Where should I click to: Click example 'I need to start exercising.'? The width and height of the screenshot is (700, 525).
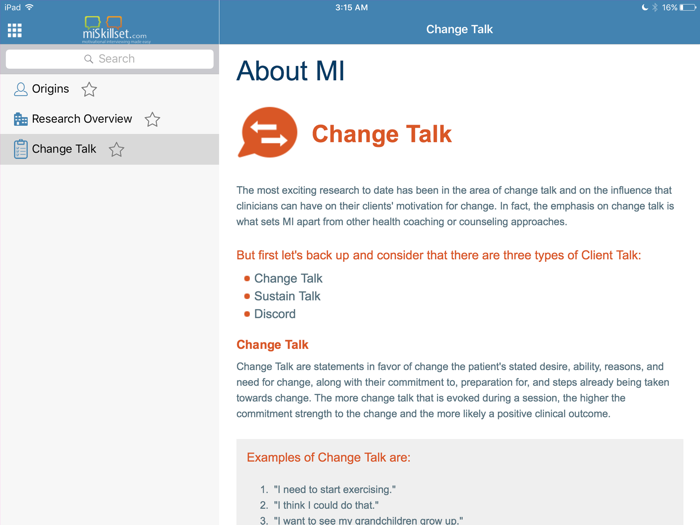click(x=334, y=490)
